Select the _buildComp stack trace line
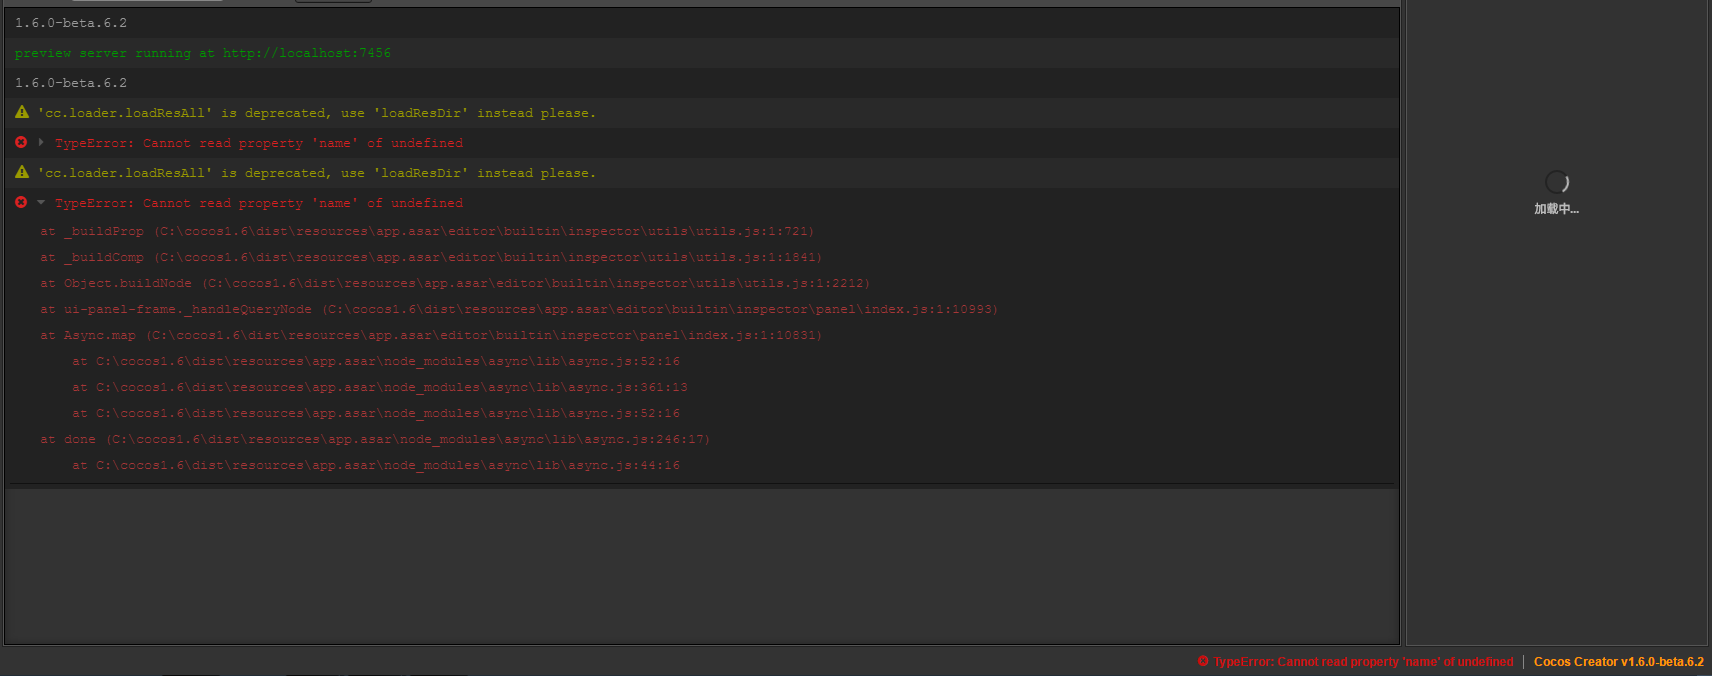 pyautogui.click(x=431, y=257)
